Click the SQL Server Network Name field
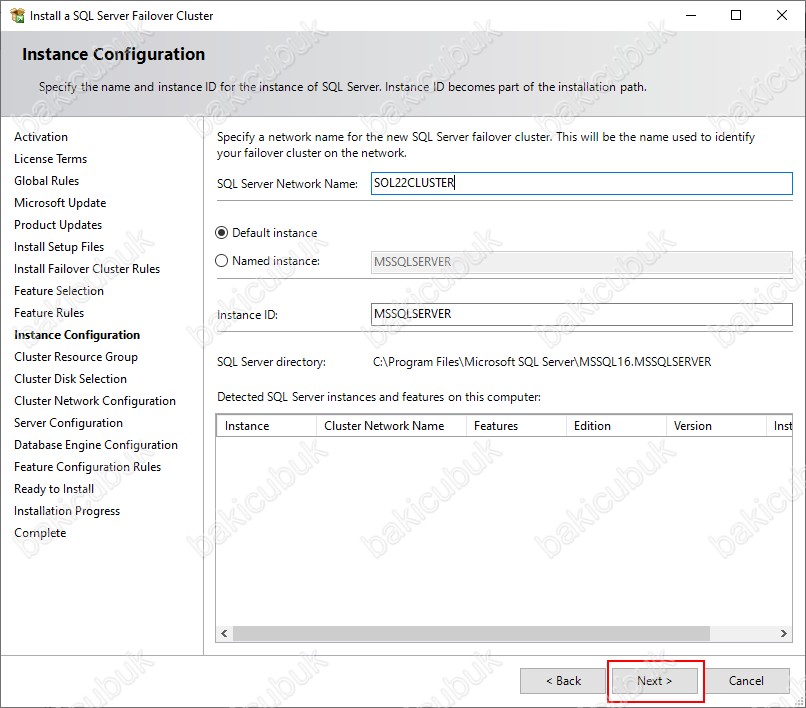This screenshot has height=708, width=806. tap(581, 184)
